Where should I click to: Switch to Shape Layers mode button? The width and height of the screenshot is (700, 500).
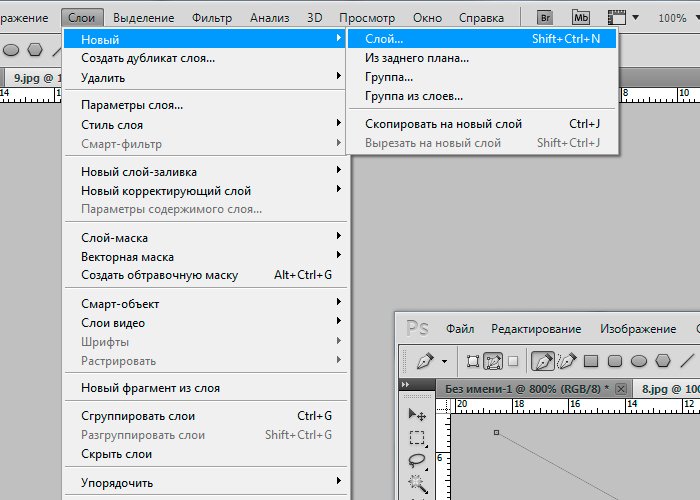click(473, 361)
